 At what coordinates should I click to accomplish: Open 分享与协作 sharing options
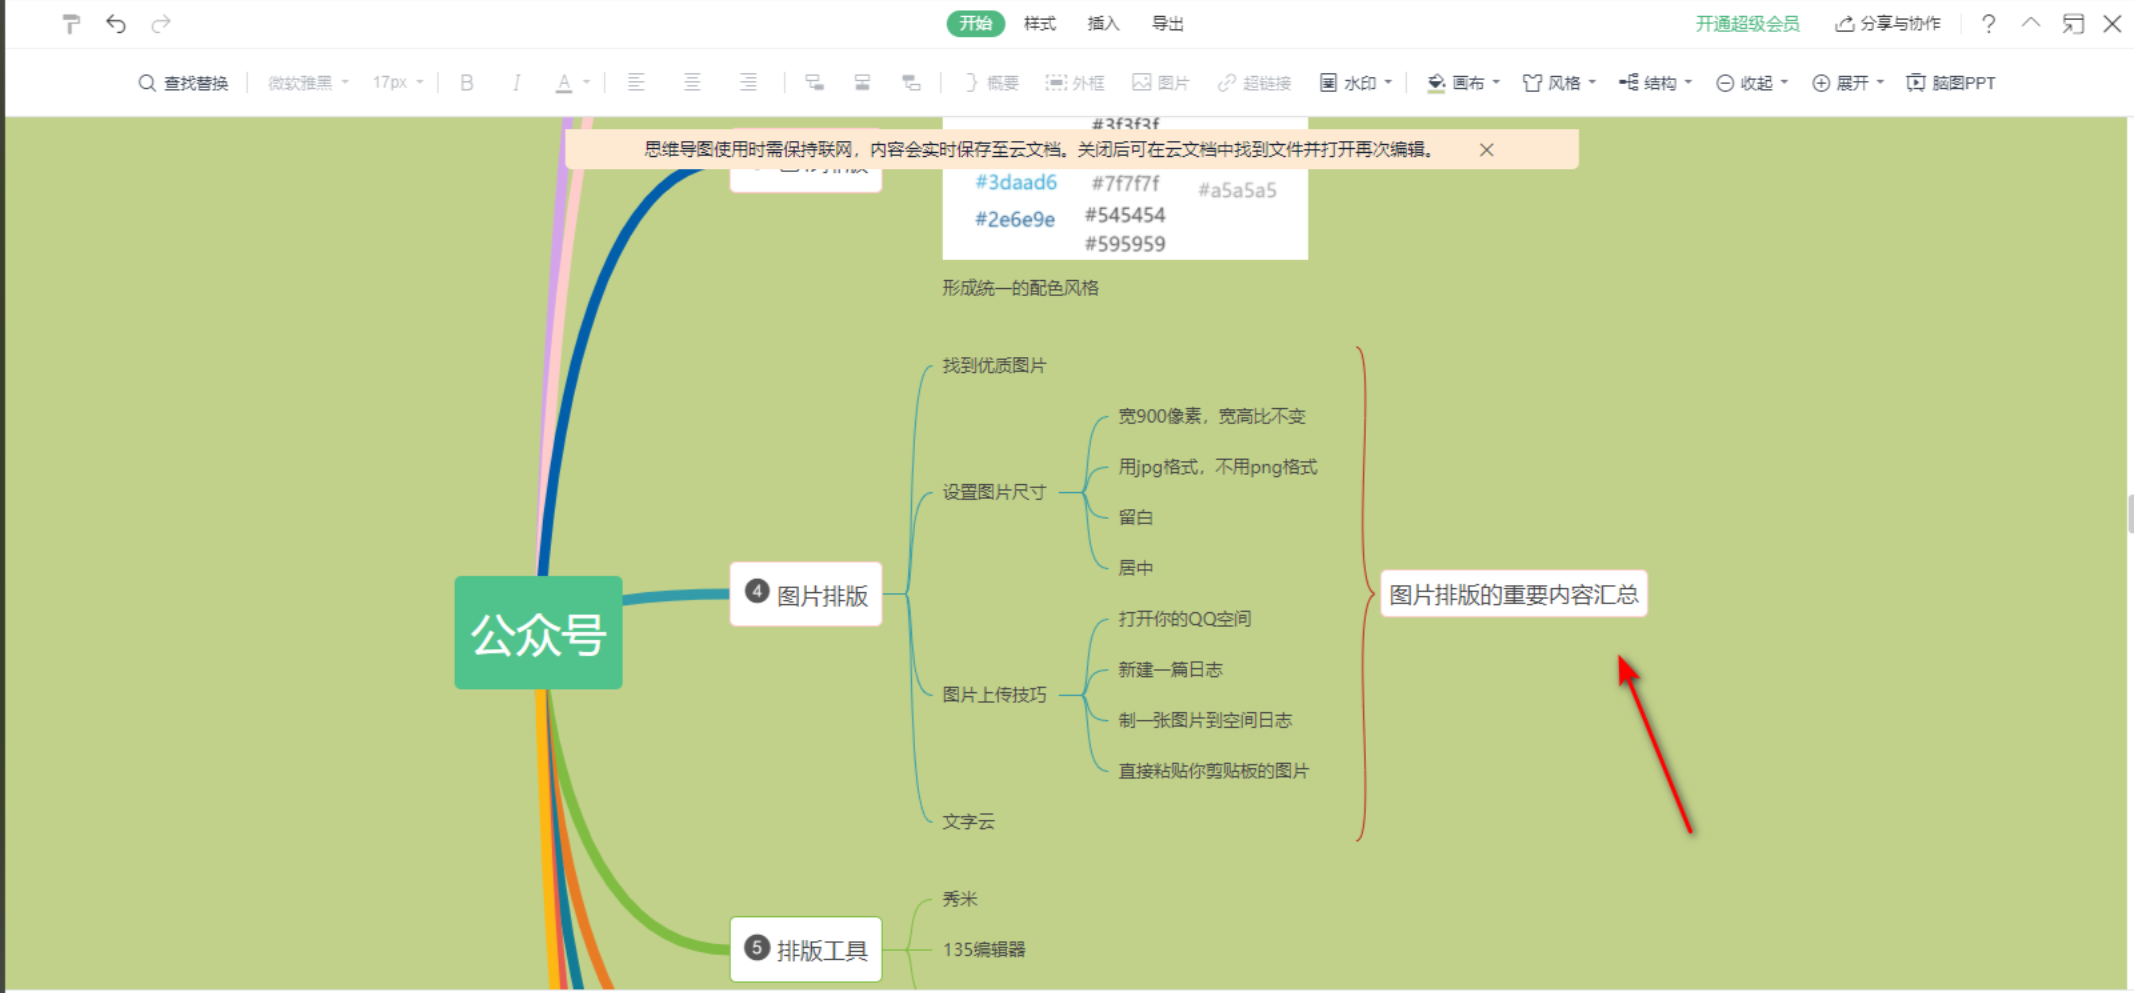point(1888,24)
